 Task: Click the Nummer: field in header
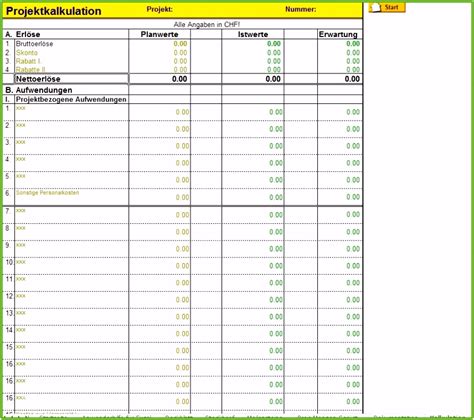pos(301,9)
